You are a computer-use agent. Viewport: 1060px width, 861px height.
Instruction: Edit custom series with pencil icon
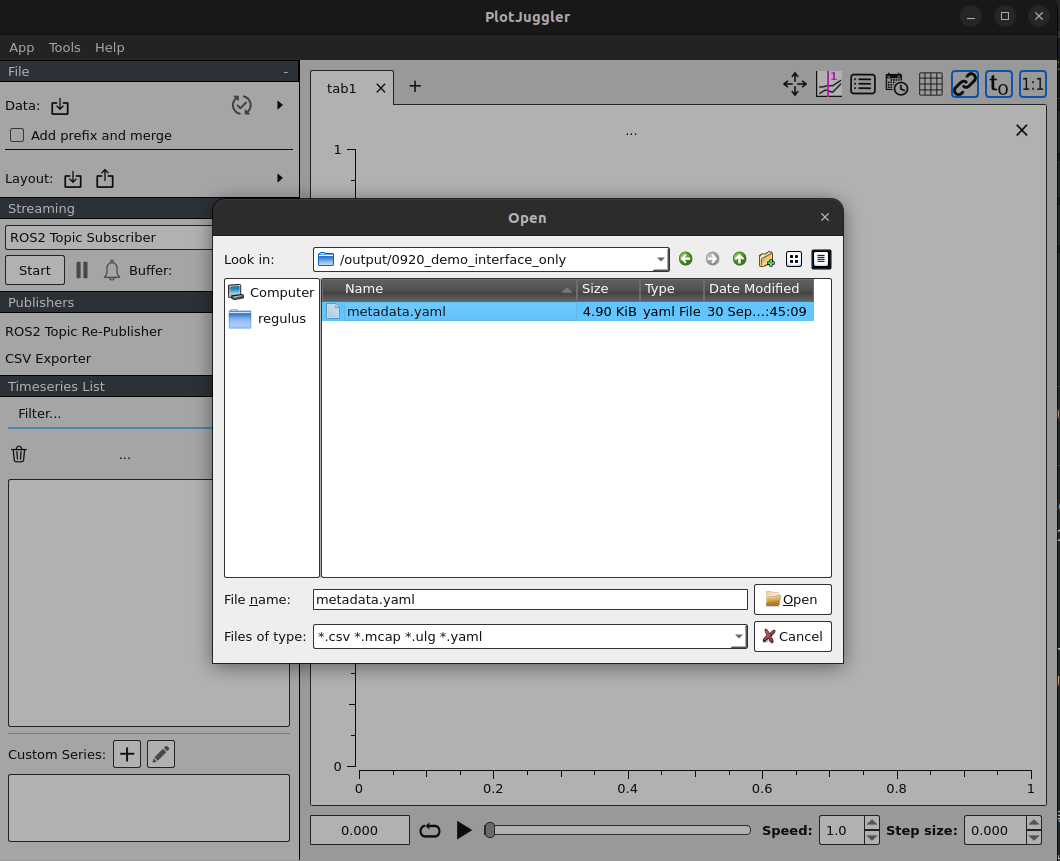pyautogui.click(x=161, y=754)
